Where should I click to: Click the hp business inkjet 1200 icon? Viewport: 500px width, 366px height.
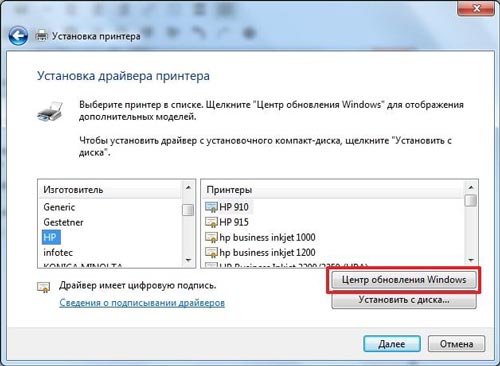pos(211,252)
